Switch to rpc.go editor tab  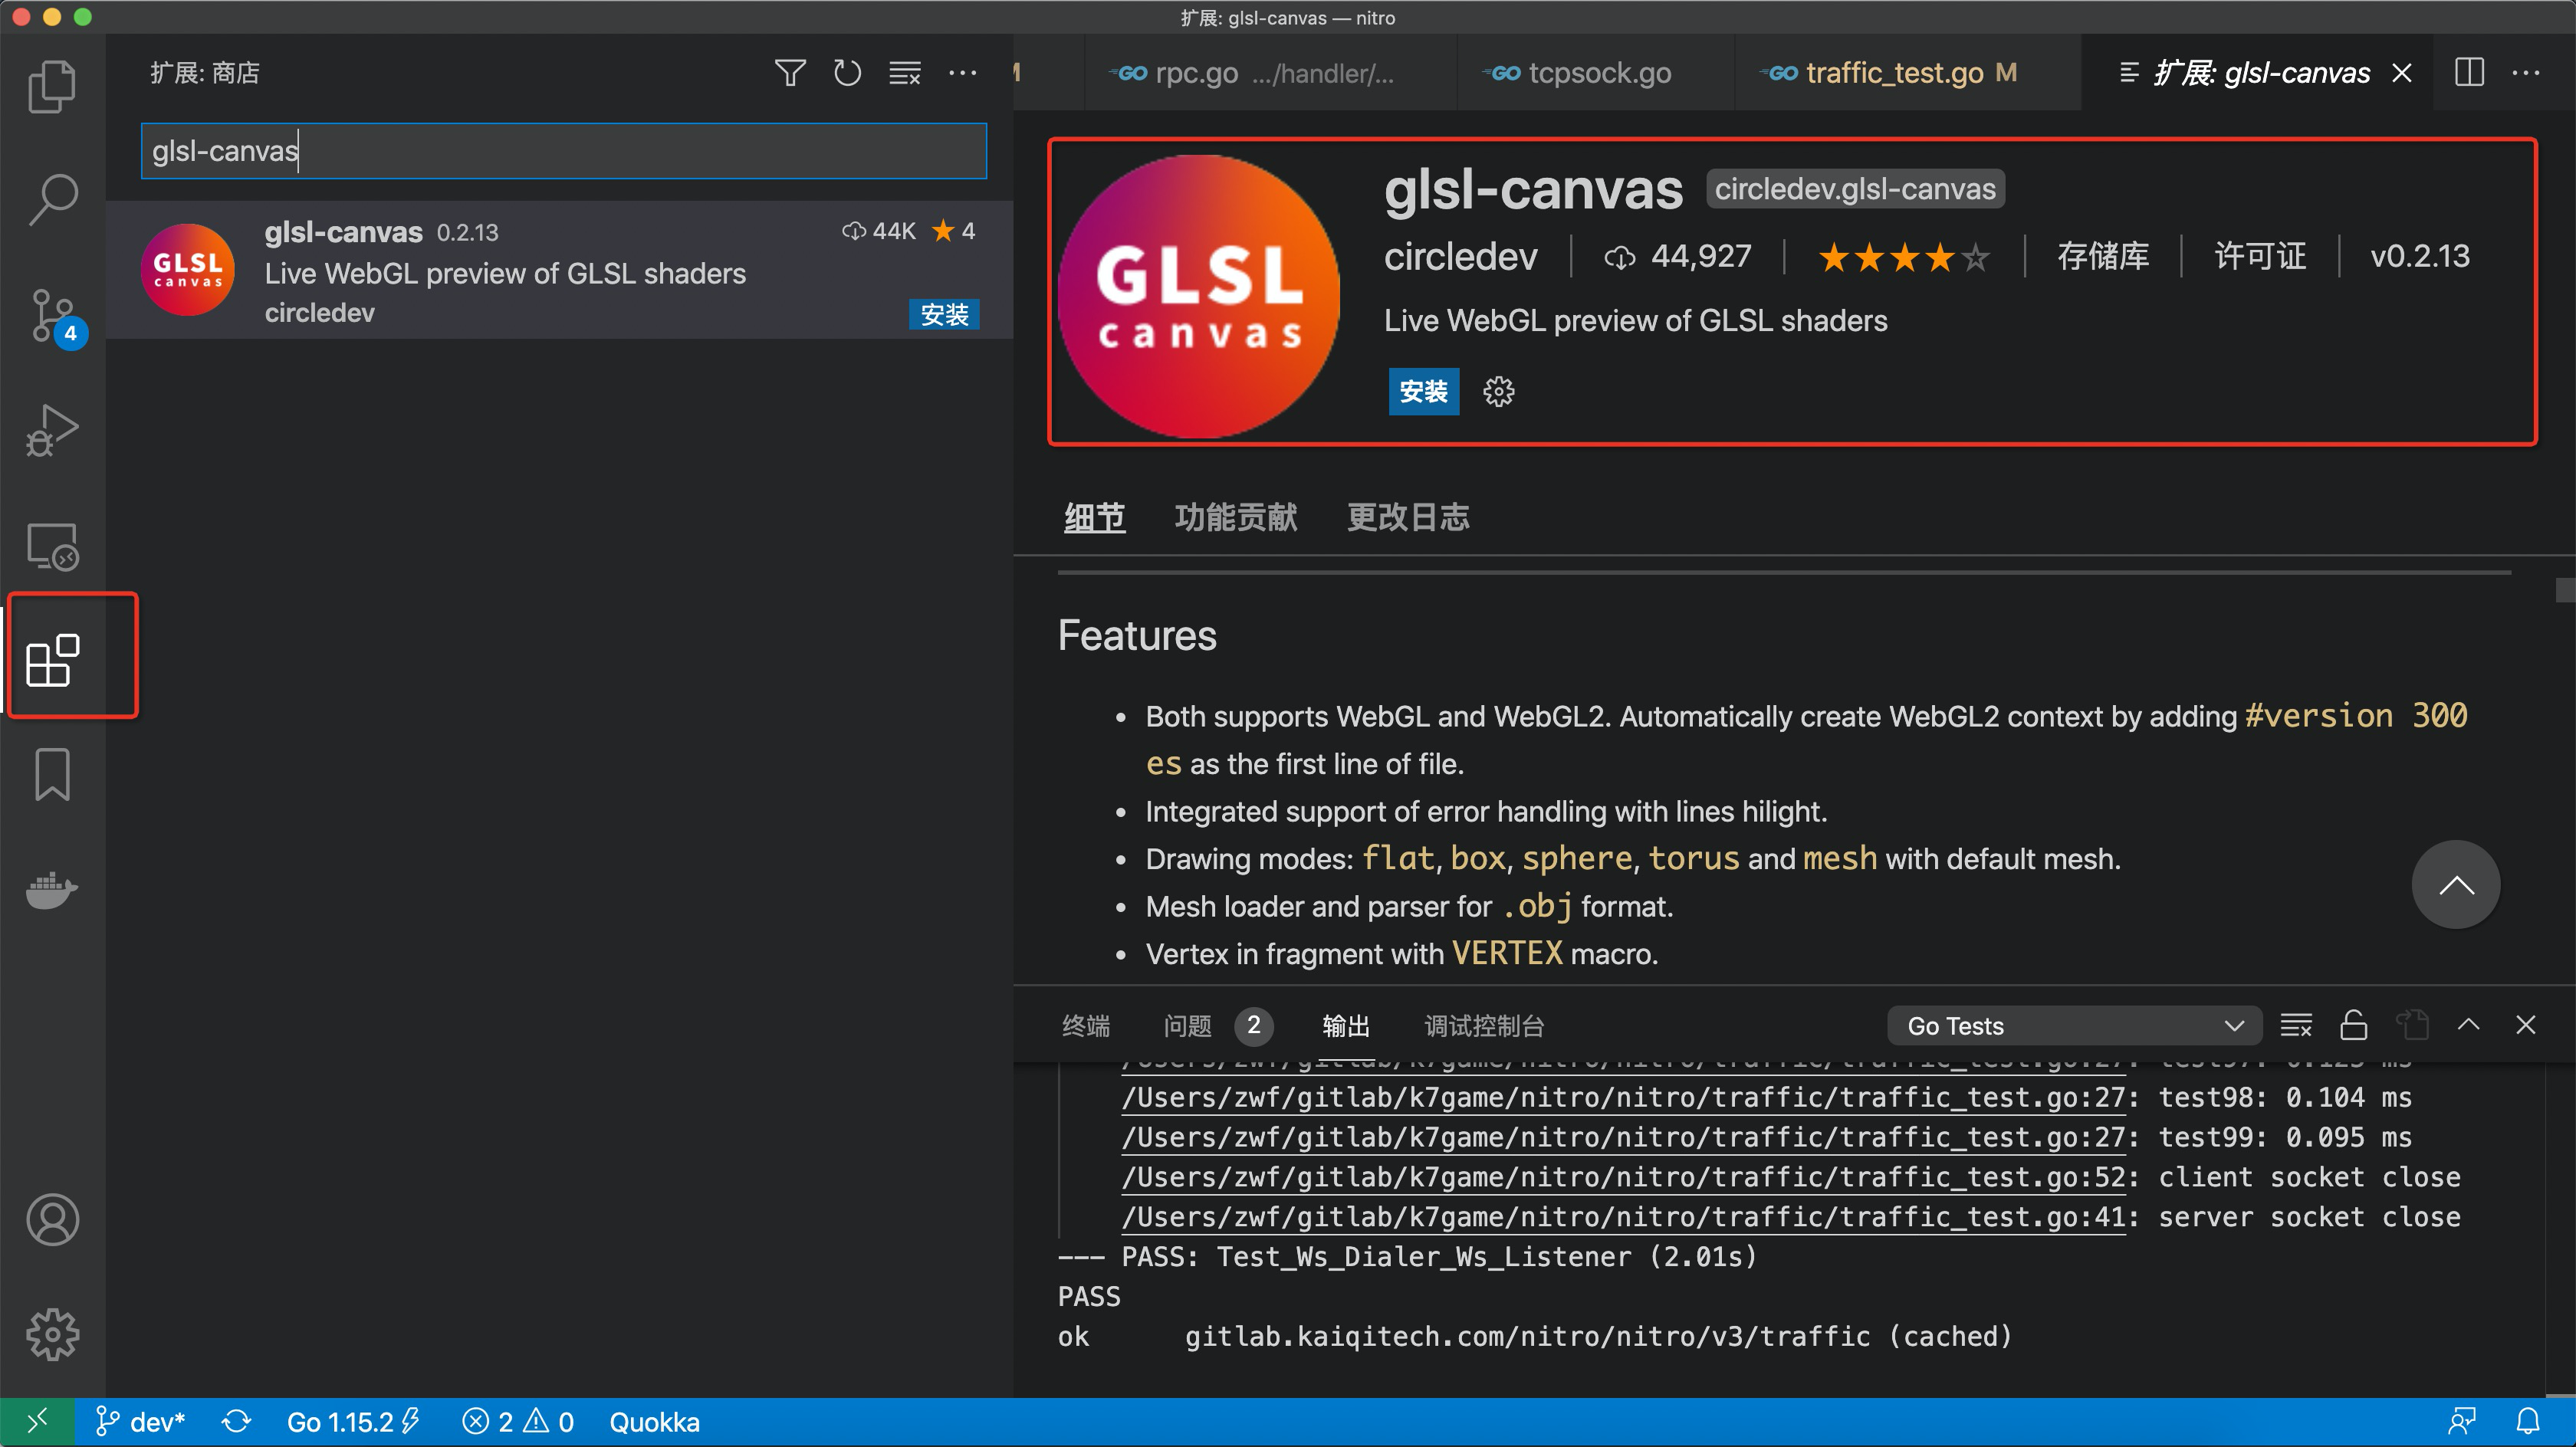[1270, 73]
